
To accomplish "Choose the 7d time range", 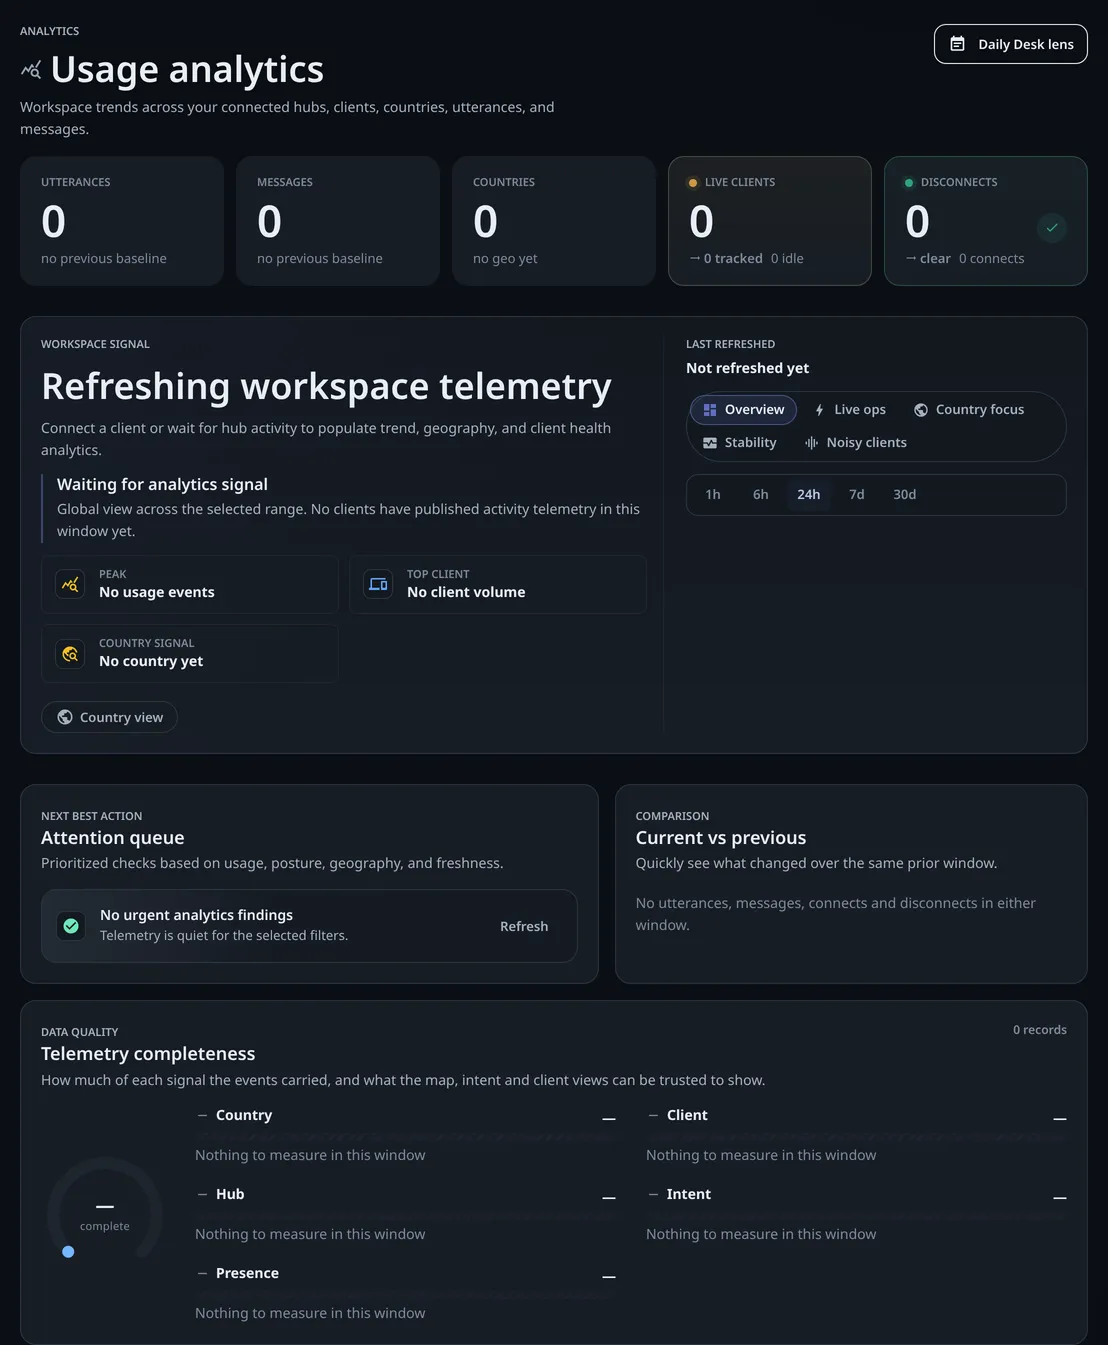I will click(857, 495).
